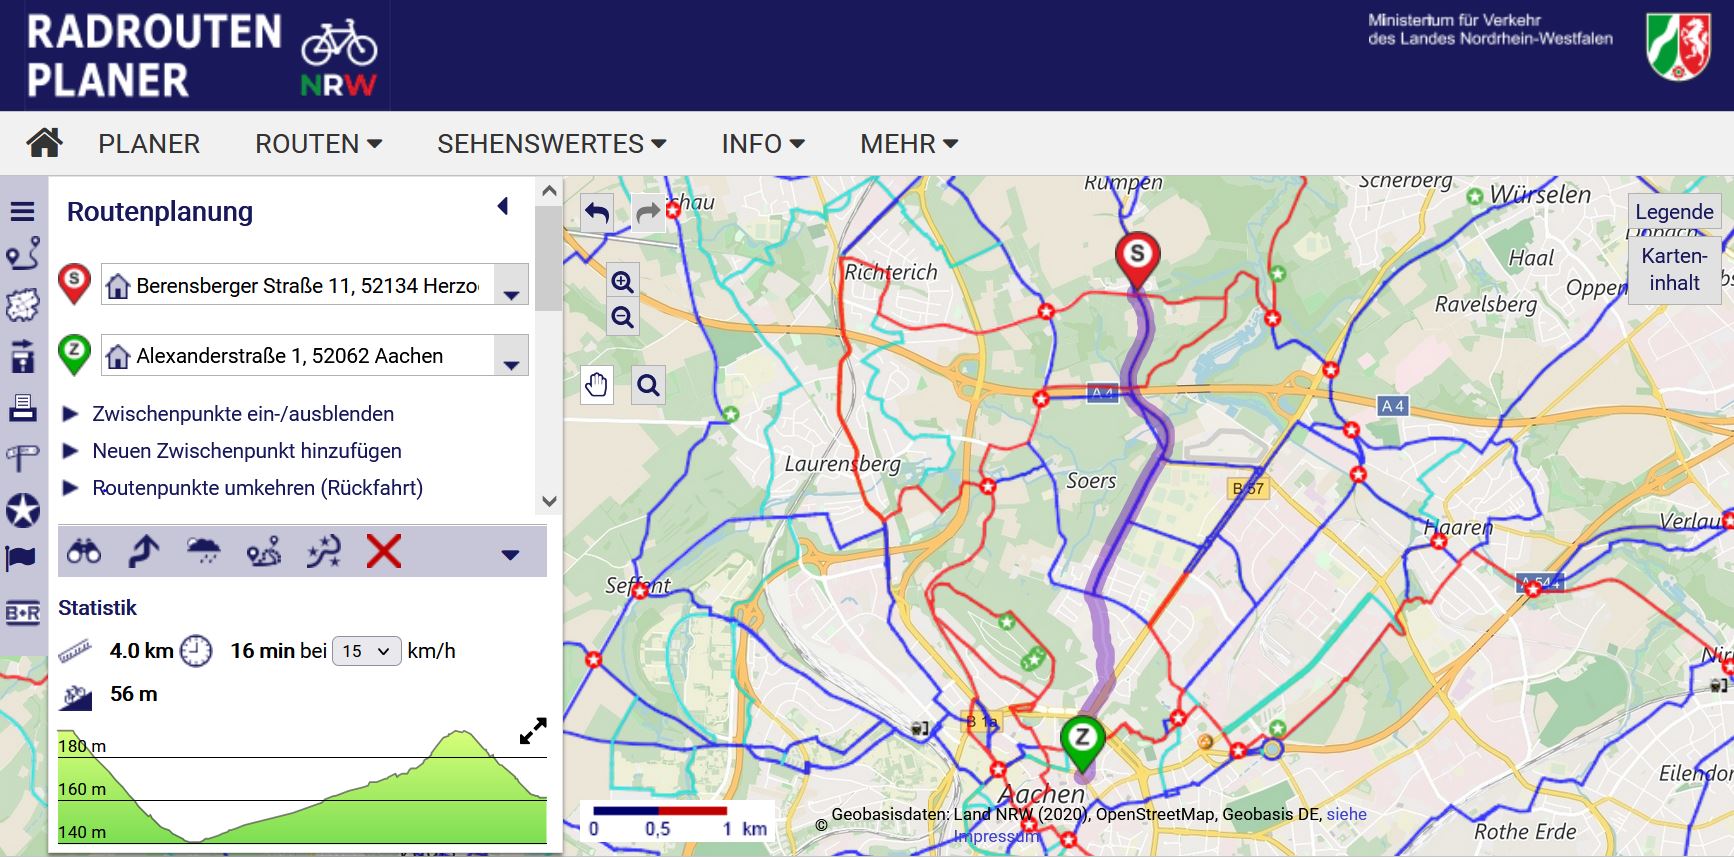
Task: Click the green destination pin icon in panel
Action: 75,354
